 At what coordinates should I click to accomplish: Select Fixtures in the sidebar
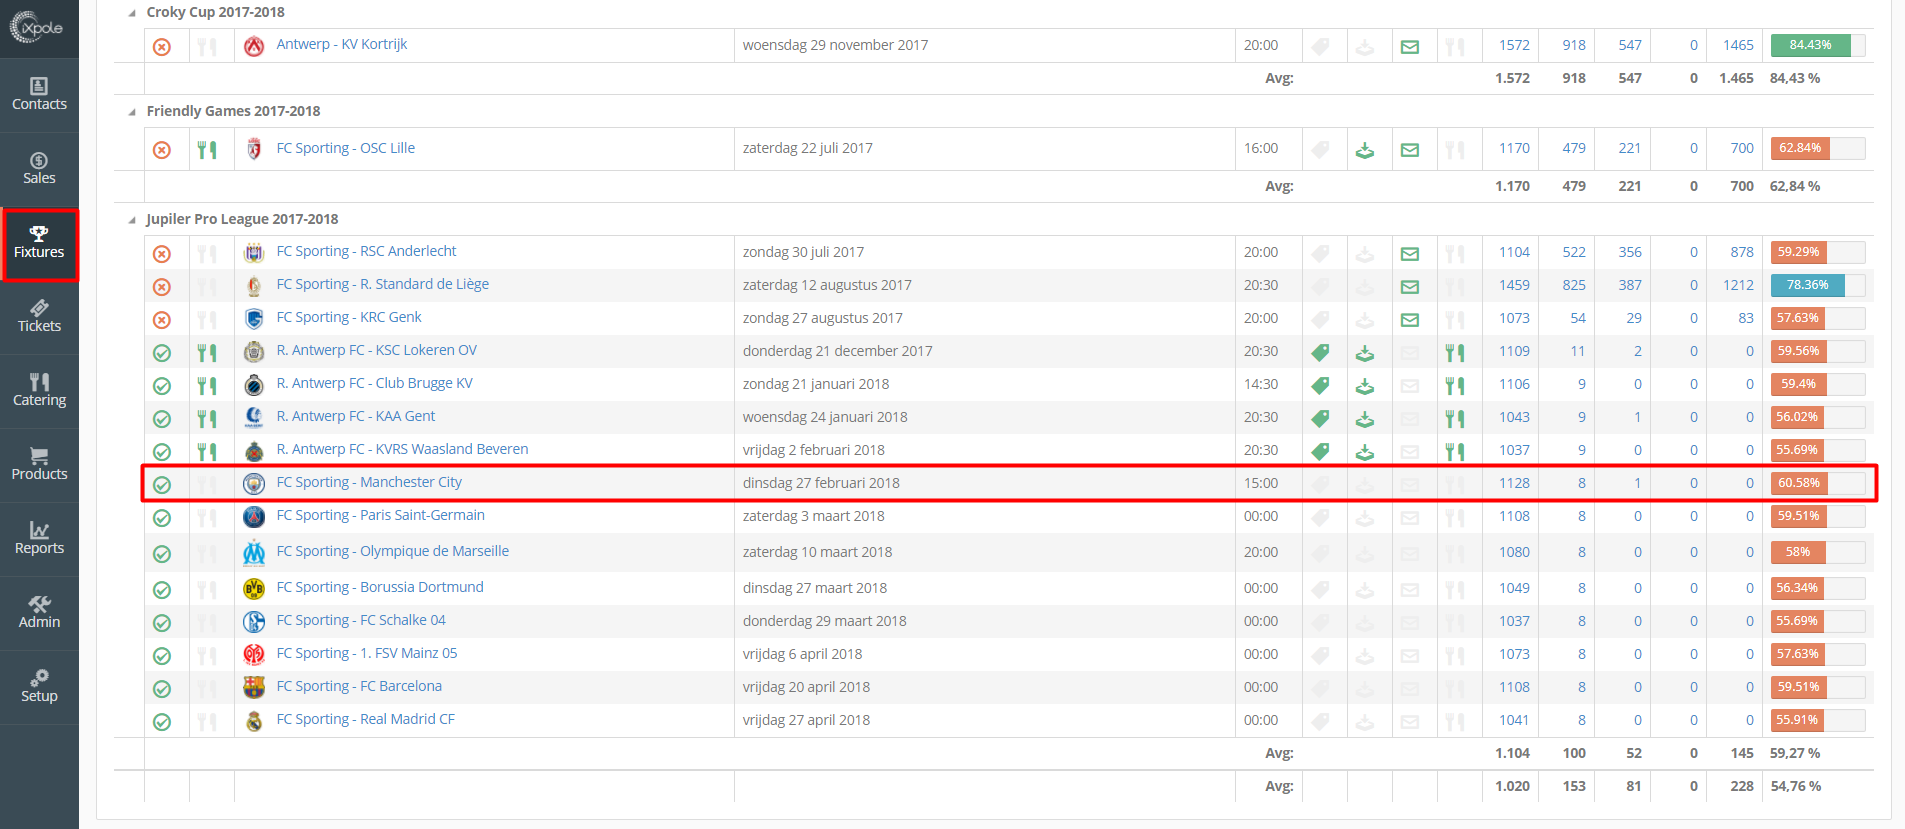click(39, 243)
